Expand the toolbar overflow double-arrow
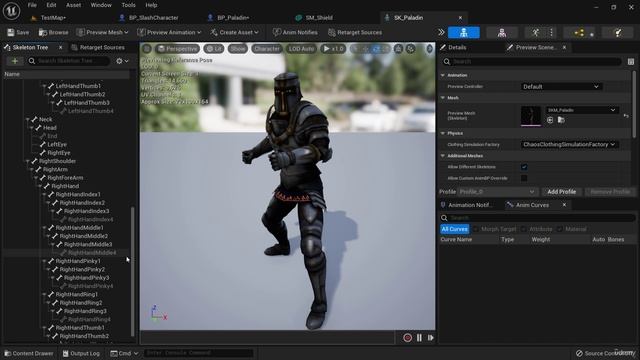 click(x=441, y=32)
